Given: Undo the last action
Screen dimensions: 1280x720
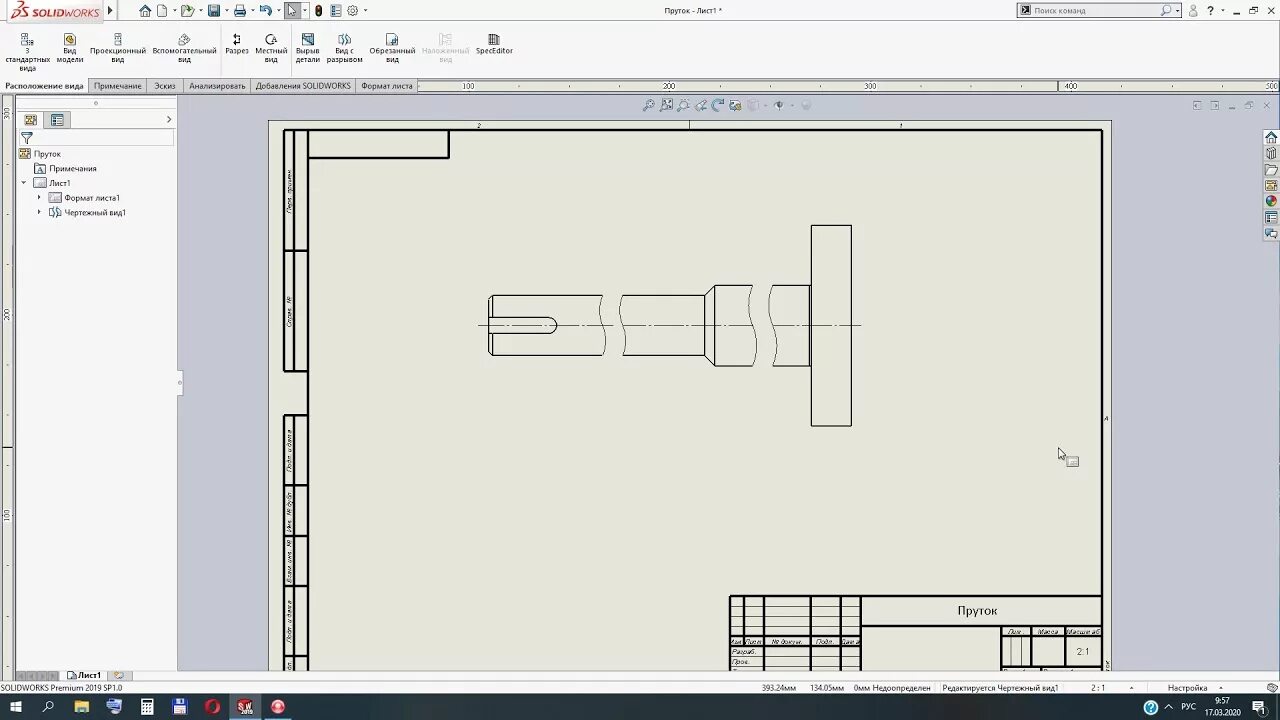Looking at the screenshot, I should (266, 11).
